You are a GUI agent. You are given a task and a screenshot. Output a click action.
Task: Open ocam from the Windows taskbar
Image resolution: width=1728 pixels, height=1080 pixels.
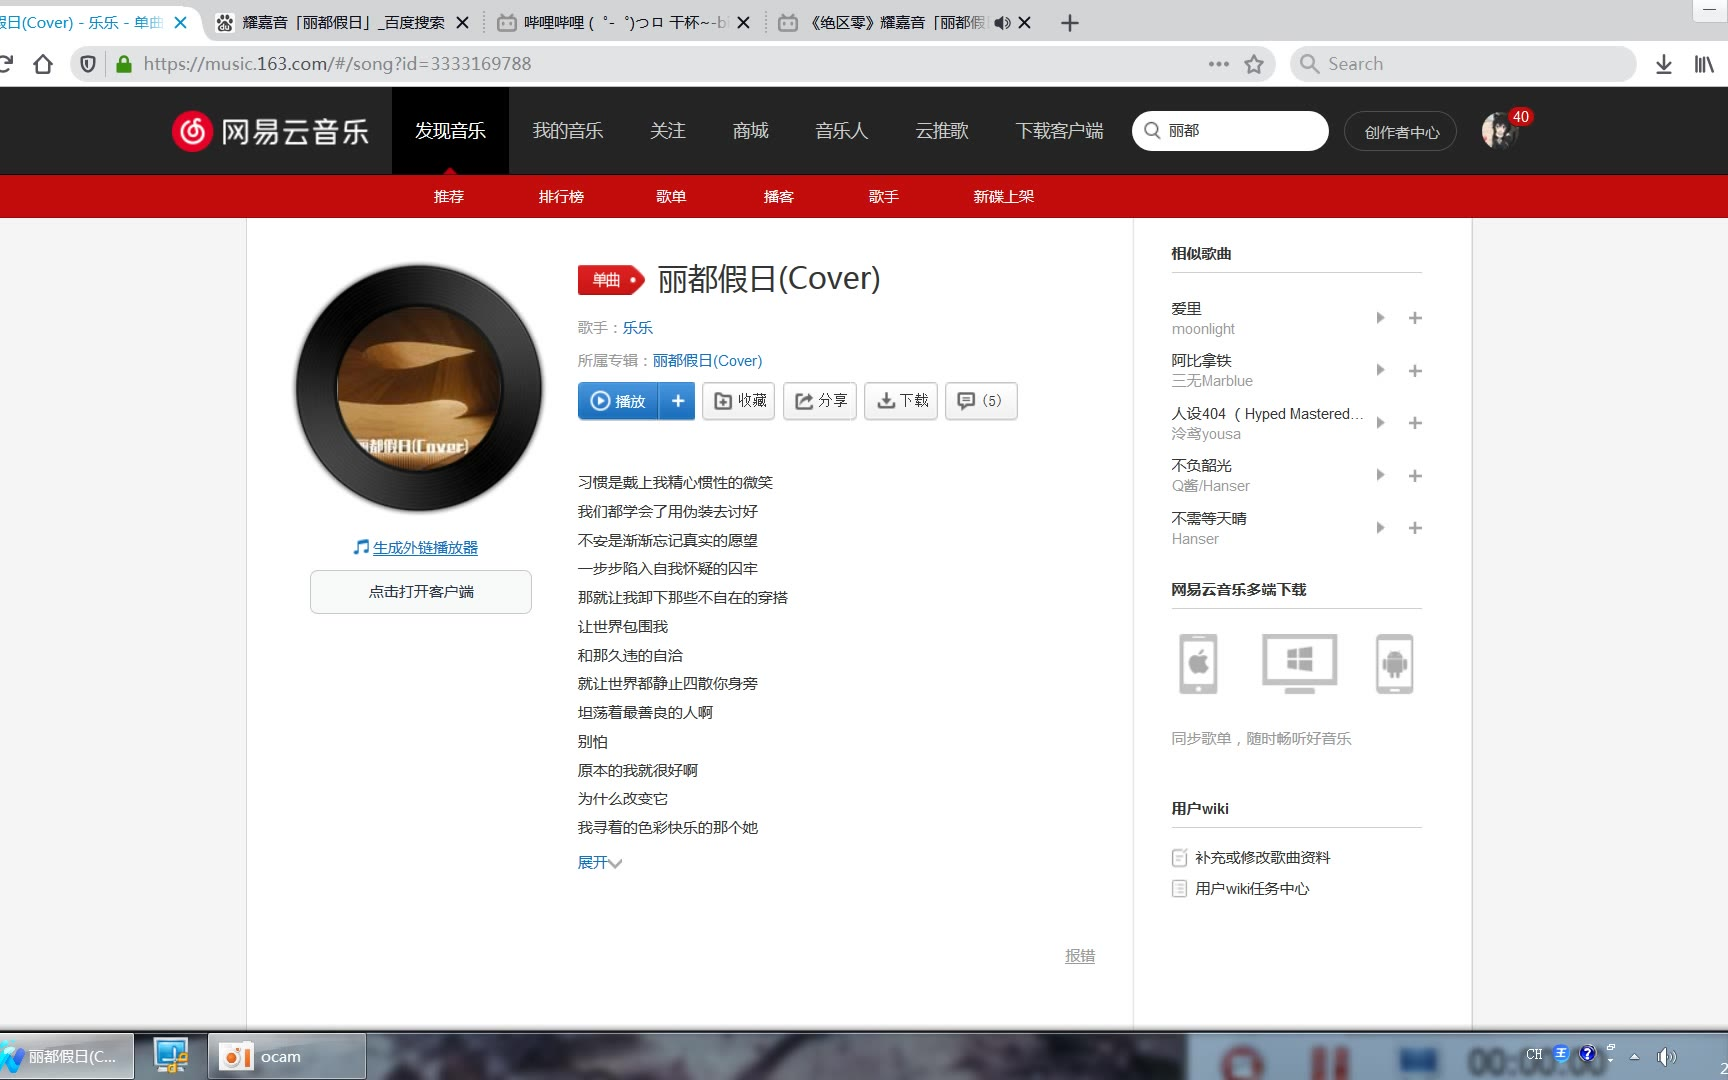[x=286, y=1057]
